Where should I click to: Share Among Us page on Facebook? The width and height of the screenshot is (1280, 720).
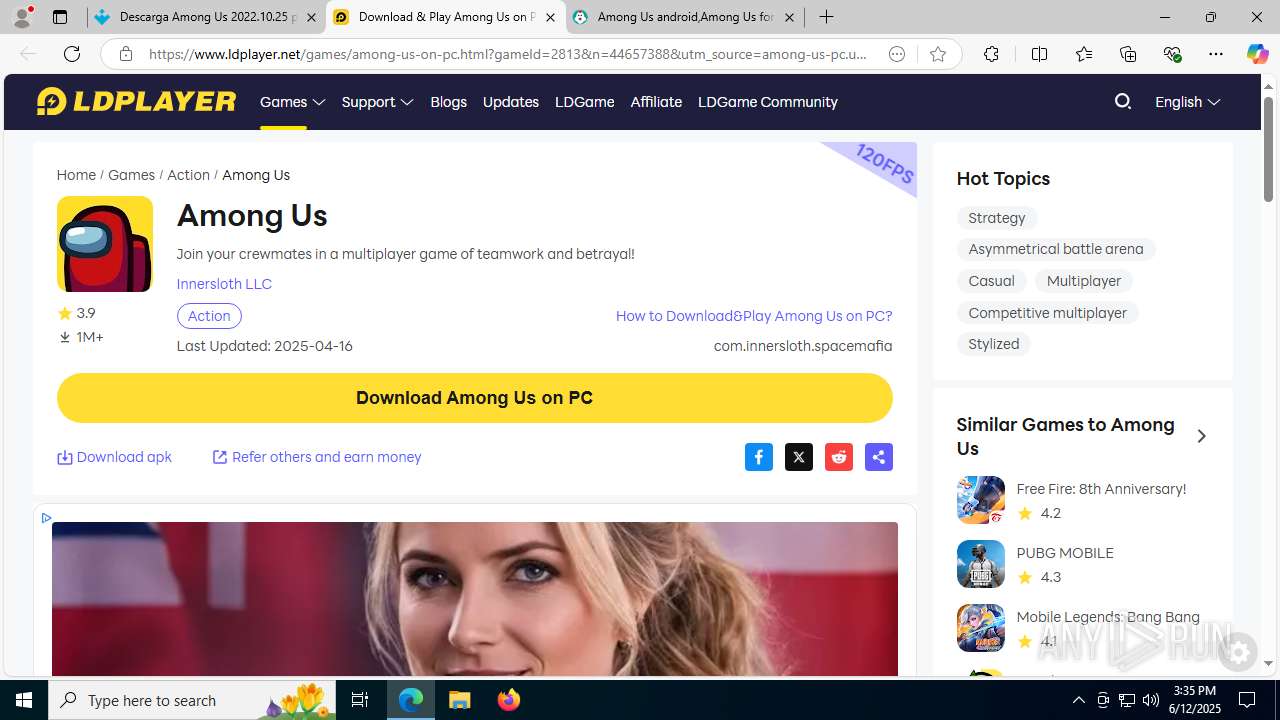759,457
